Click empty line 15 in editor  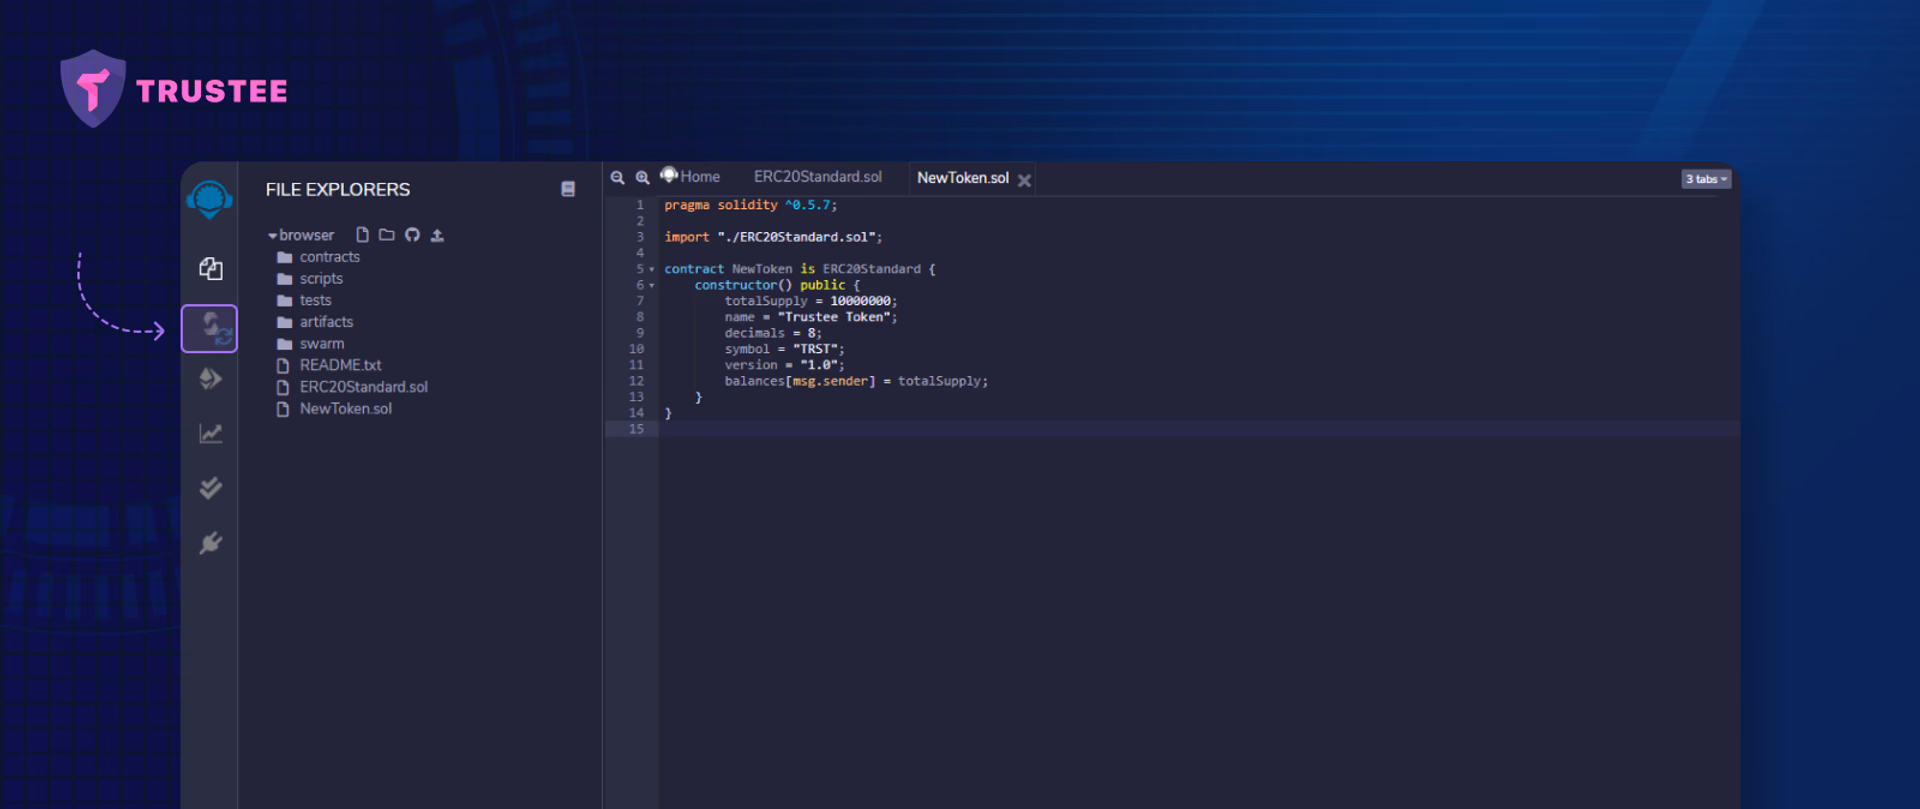pyautogui.click(x=1198, y=429)
